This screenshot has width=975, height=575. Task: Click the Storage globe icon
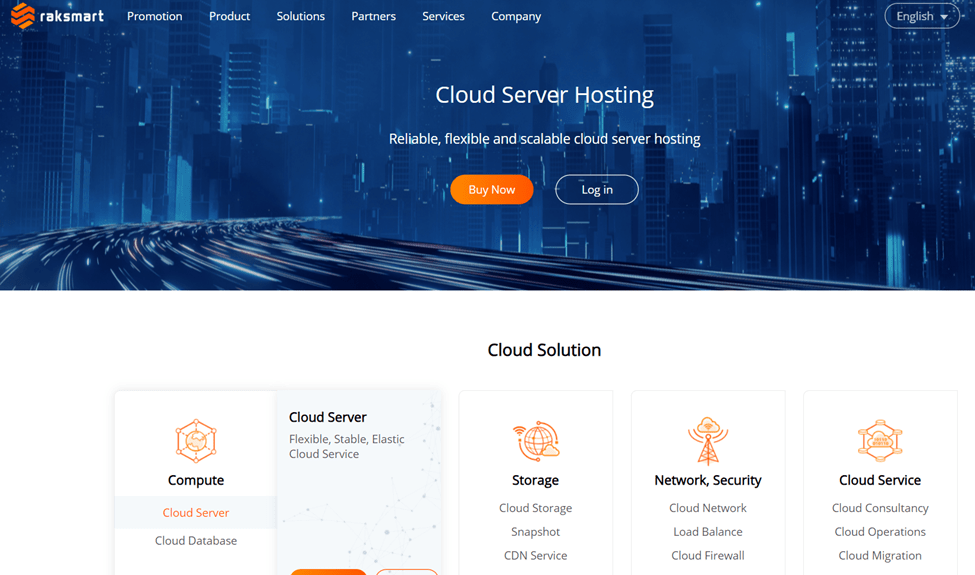(536, 440)
